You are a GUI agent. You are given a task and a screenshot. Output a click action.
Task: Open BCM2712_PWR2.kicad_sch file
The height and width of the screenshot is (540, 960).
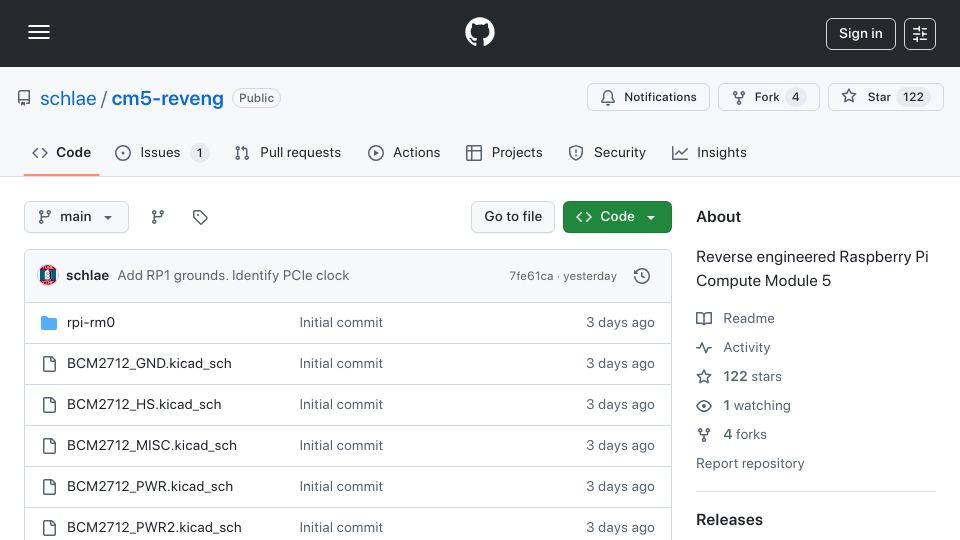click(154, 528)
